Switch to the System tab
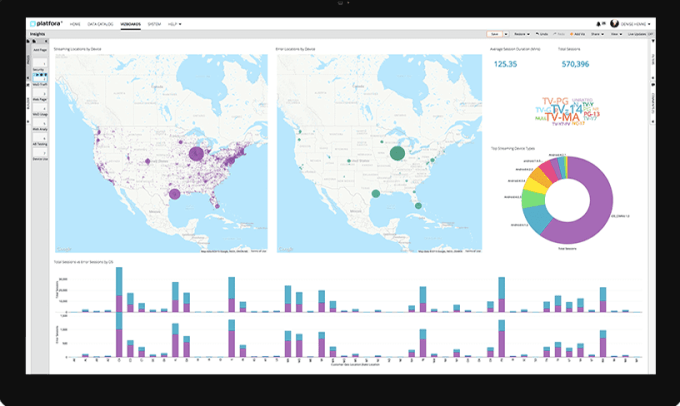This screenshot has height=406, width=680. 154,24
